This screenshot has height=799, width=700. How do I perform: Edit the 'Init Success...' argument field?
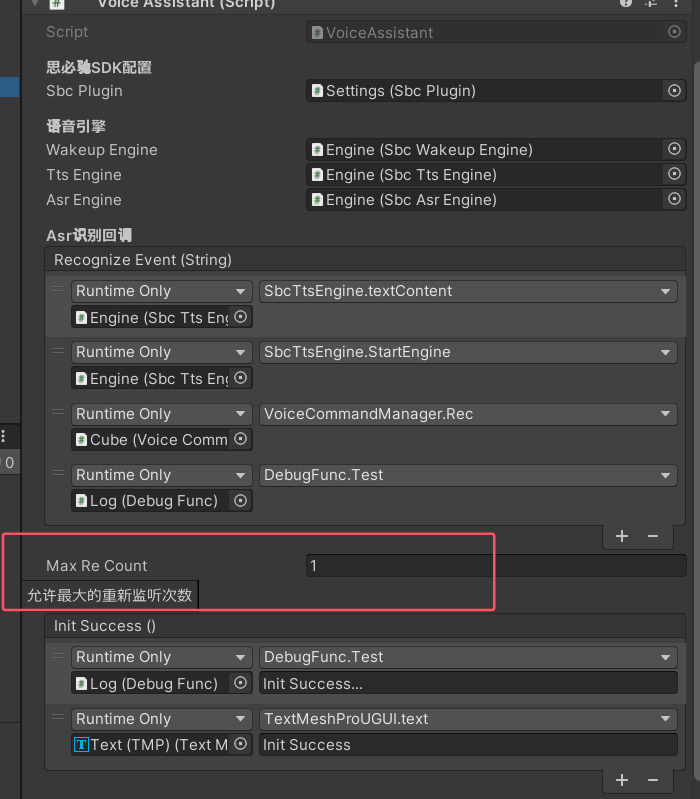[468, 683]
